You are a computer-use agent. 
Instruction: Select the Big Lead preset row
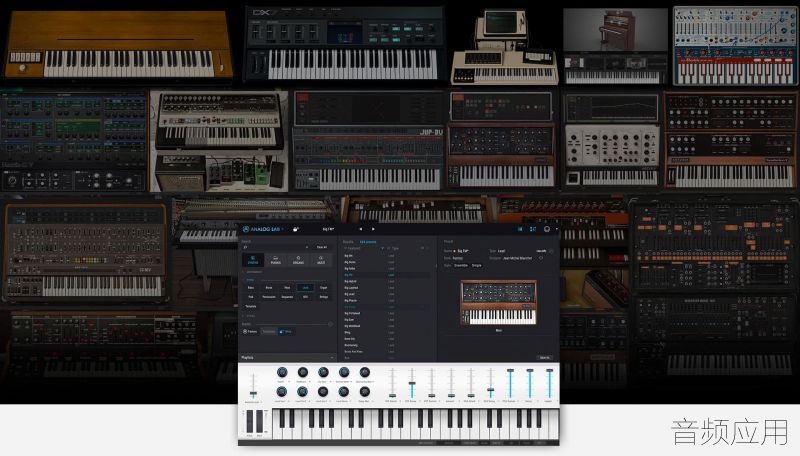(x=387, y=294)
